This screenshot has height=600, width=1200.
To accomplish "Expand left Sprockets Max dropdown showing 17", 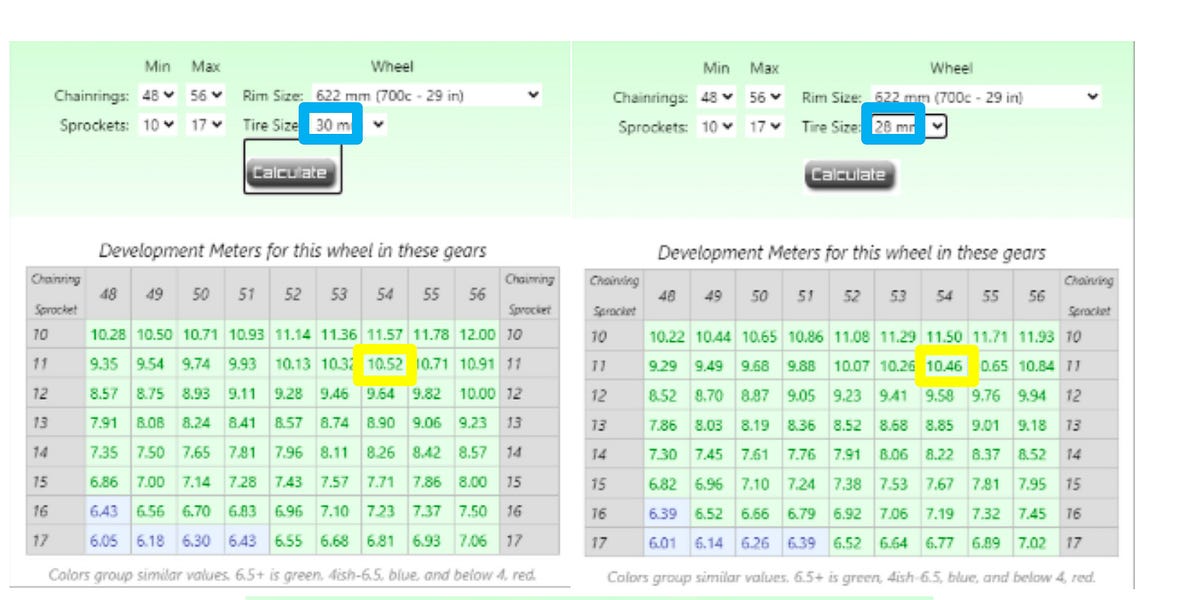I will coord(206,125).
